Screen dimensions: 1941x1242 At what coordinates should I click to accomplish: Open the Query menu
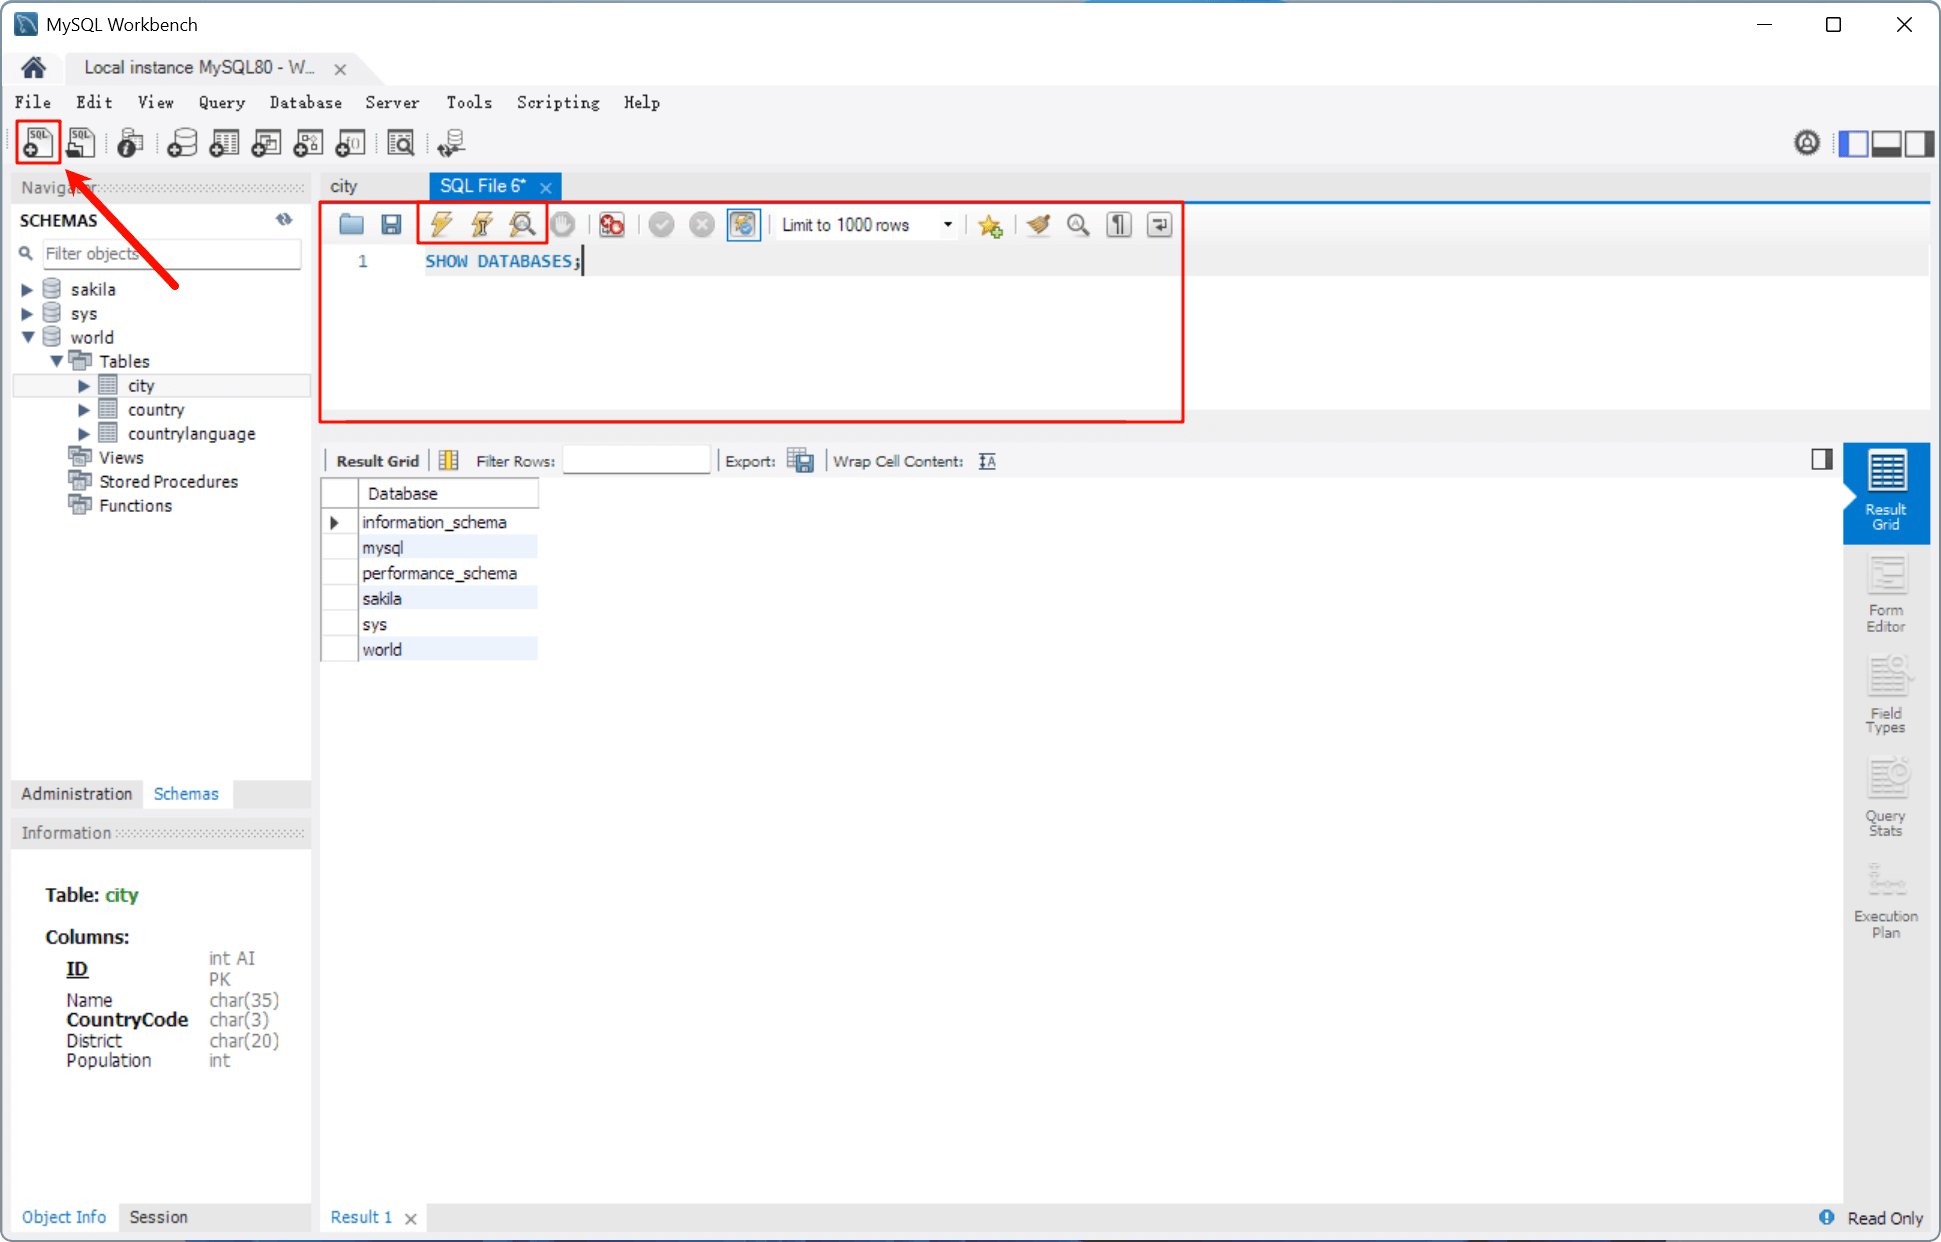click(221, 102)
